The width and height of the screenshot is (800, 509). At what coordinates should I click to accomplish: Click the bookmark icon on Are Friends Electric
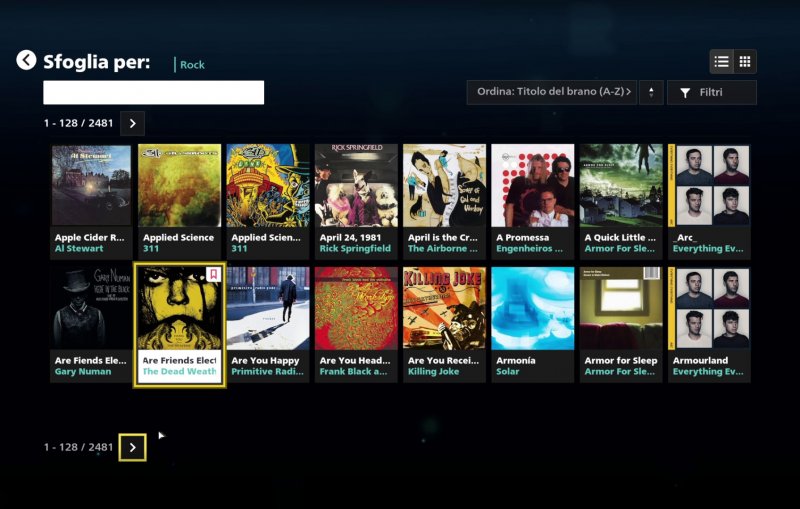pyautogui.click(x=213, y=274)
